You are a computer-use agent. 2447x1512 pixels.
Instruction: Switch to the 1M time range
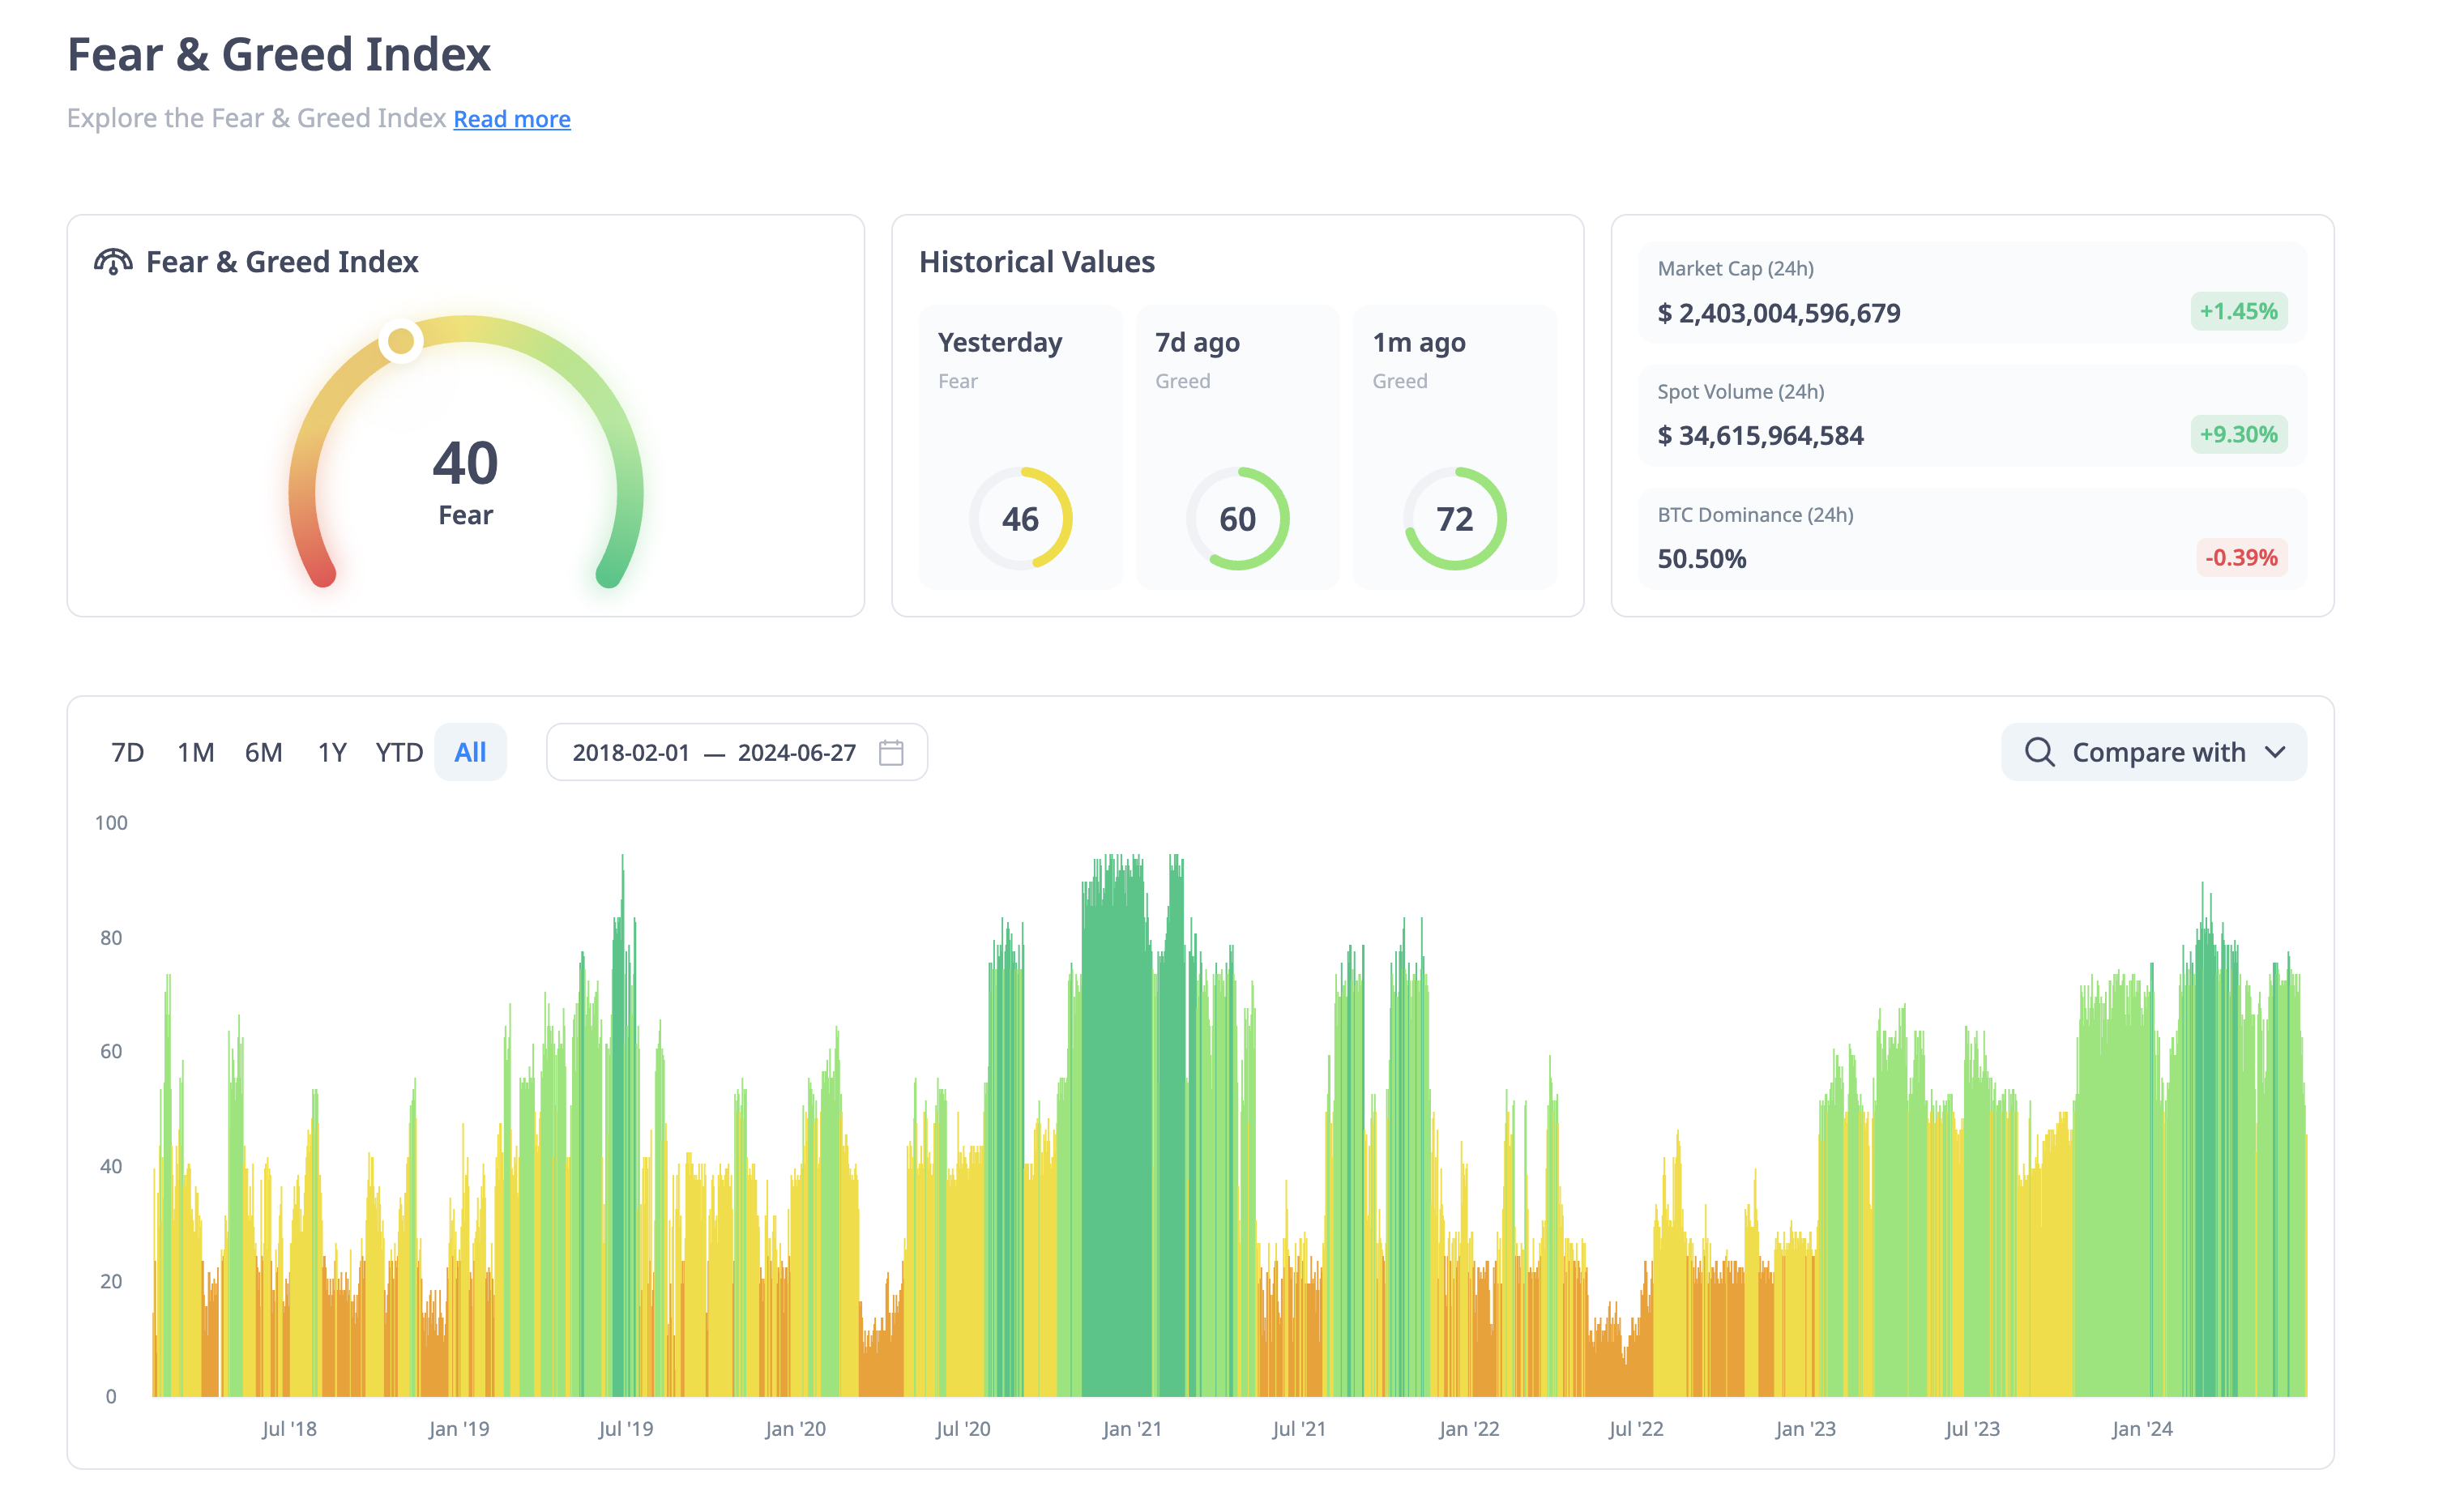195,752
